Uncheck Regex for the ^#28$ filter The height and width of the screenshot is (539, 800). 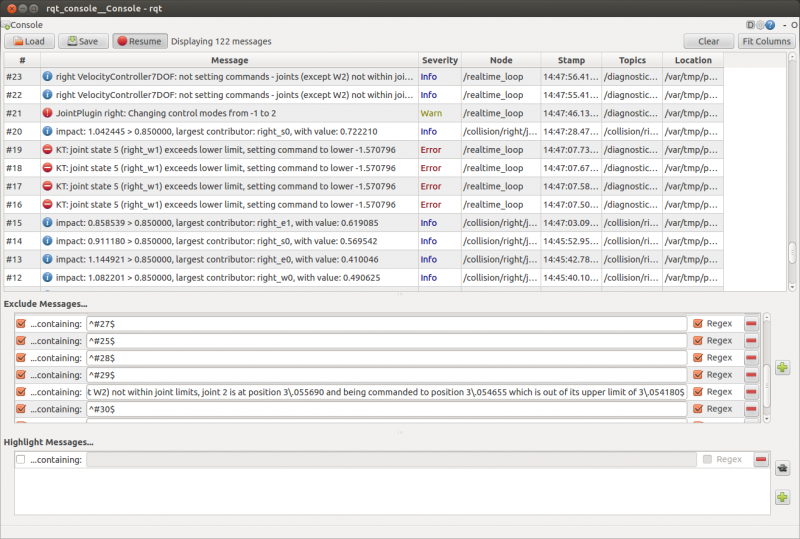[x=698, y=358]
